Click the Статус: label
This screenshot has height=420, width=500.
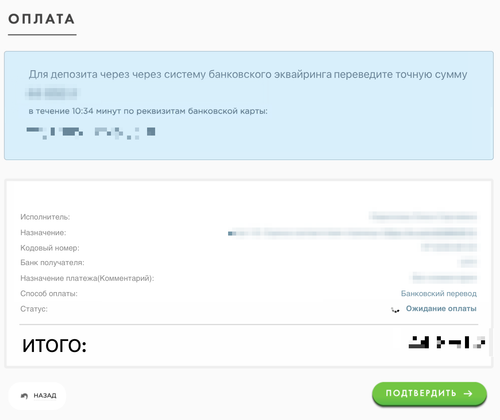pyautogui.click(x=34, y=309)
